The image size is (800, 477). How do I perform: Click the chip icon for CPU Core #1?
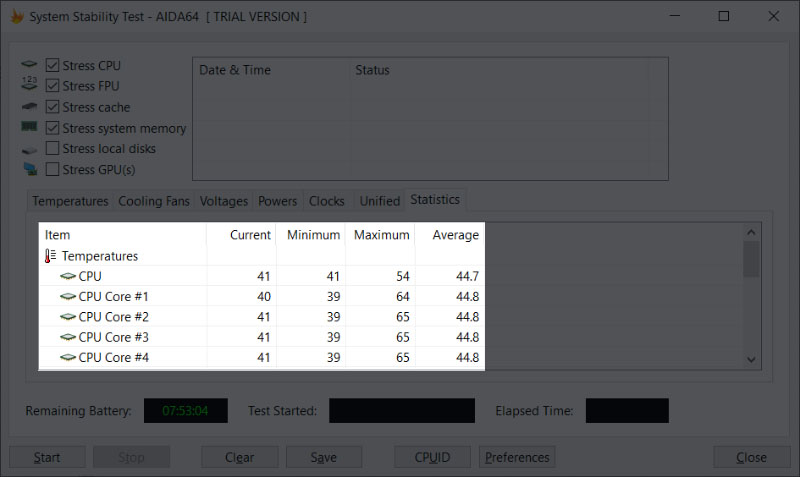pos(68,296)
